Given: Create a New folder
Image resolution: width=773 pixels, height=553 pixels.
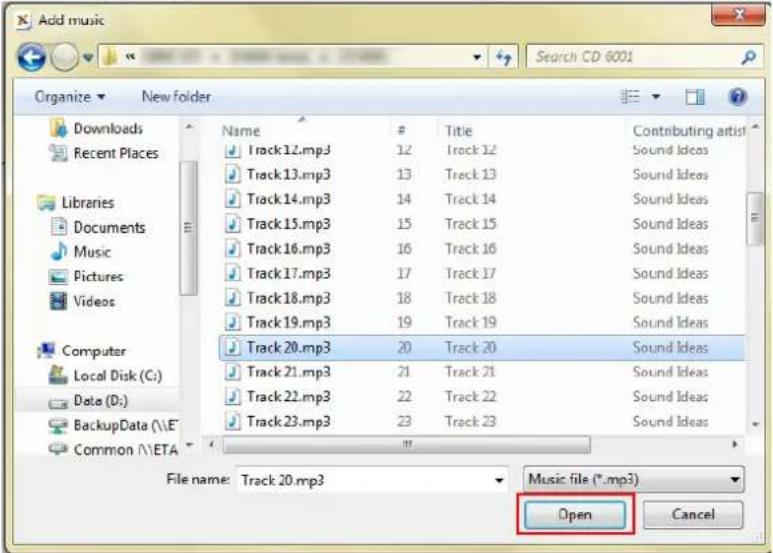Looking at the screenshot, I should point(176,97).
